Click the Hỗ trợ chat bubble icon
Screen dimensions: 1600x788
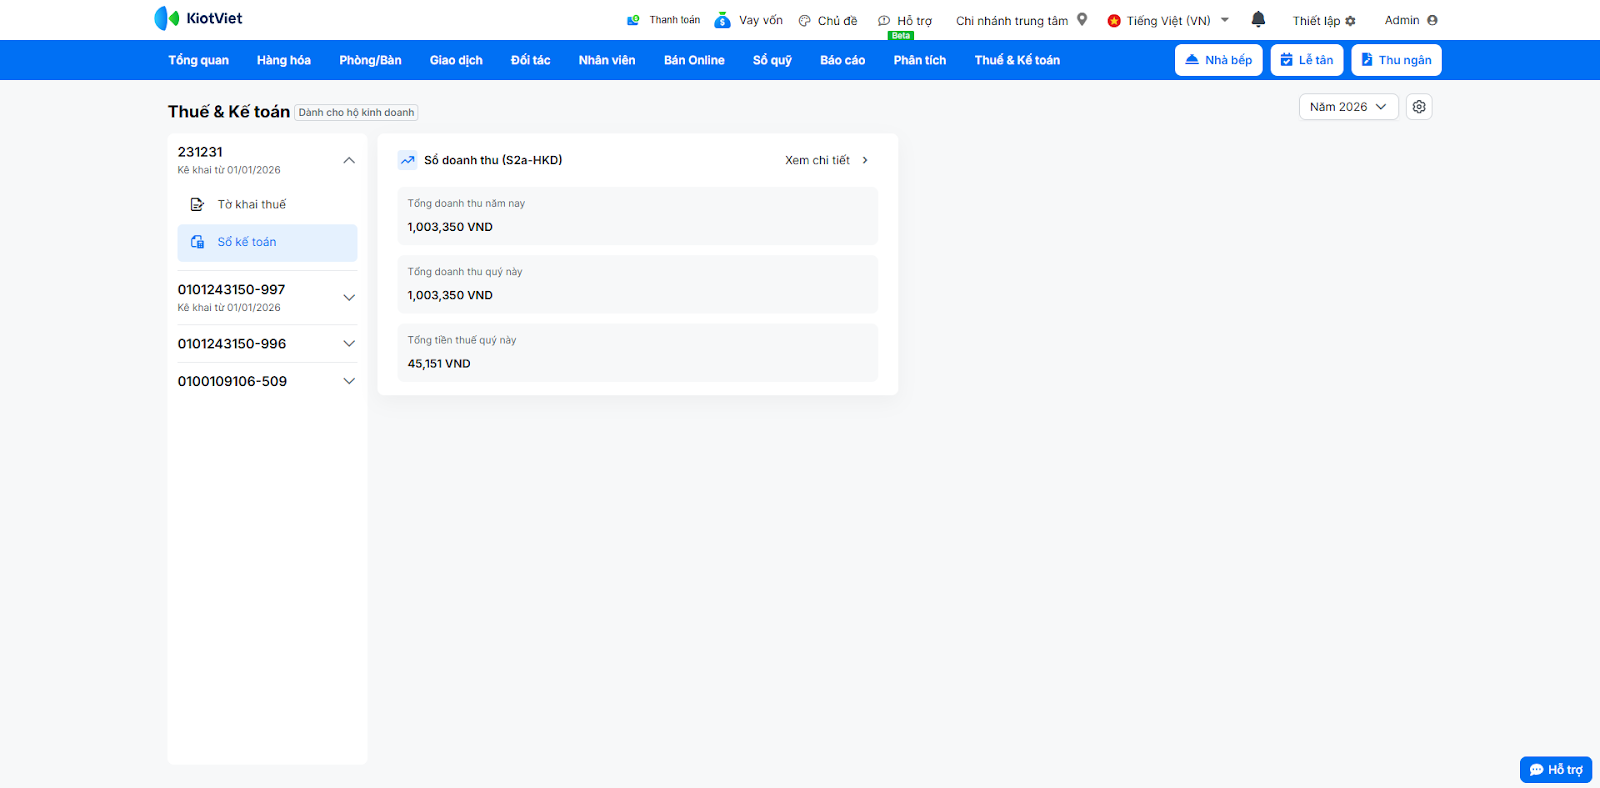pos(884,21)
